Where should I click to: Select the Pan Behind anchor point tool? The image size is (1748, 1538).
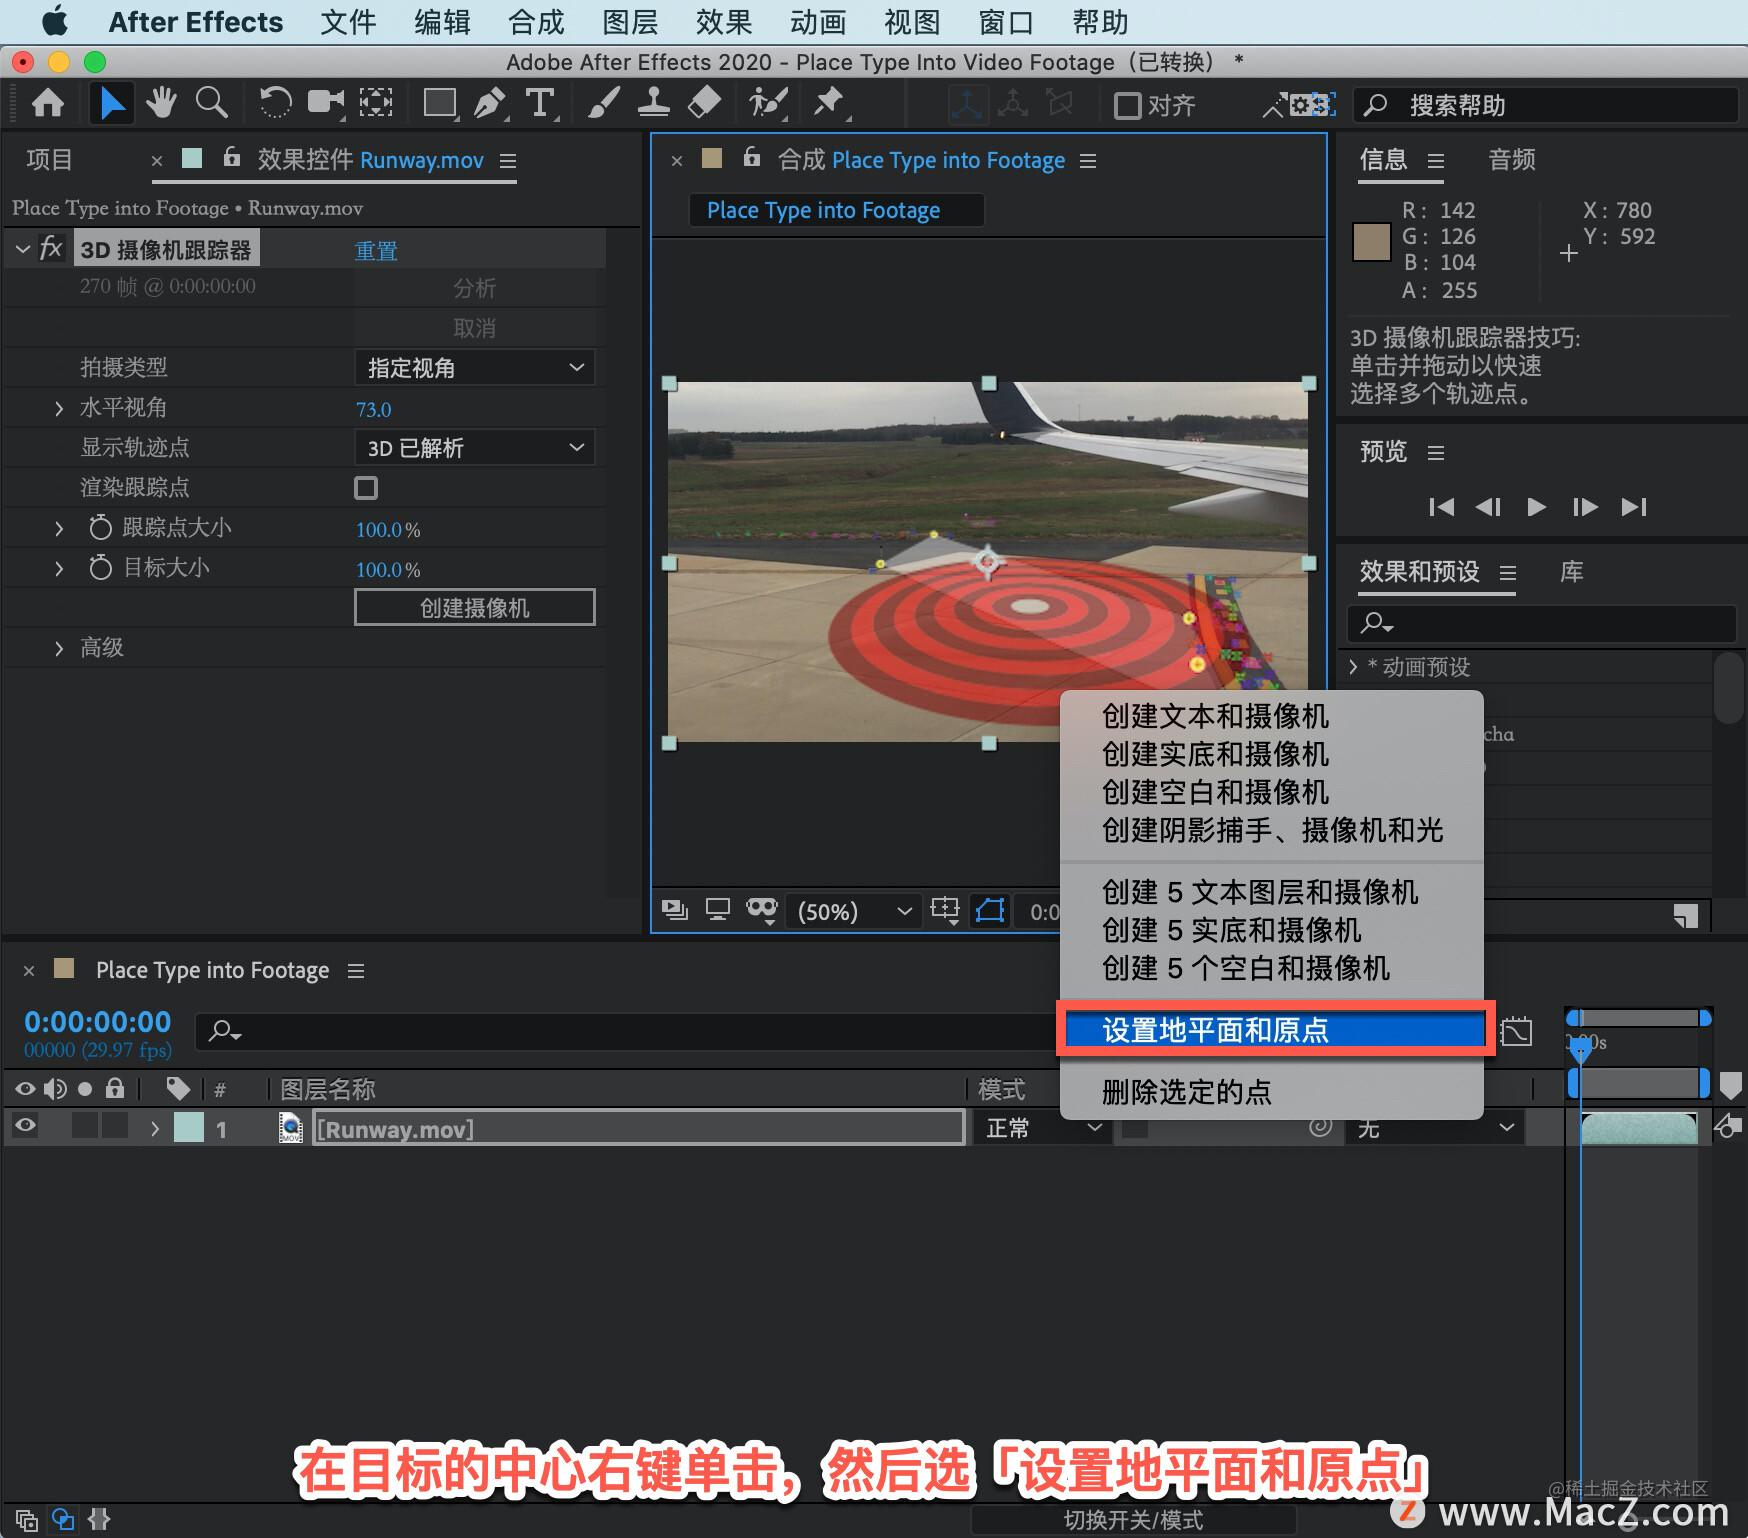point(376,102)
